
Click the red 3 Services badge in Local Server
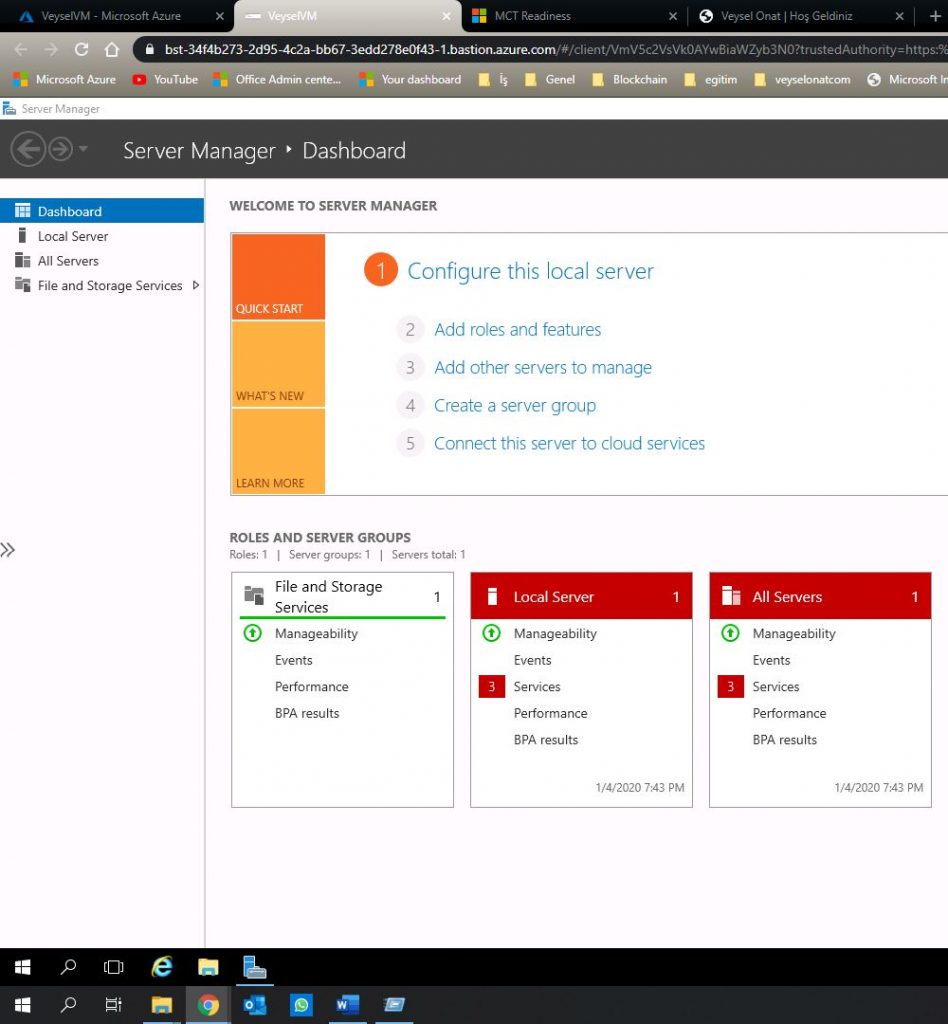coord(492,686)
